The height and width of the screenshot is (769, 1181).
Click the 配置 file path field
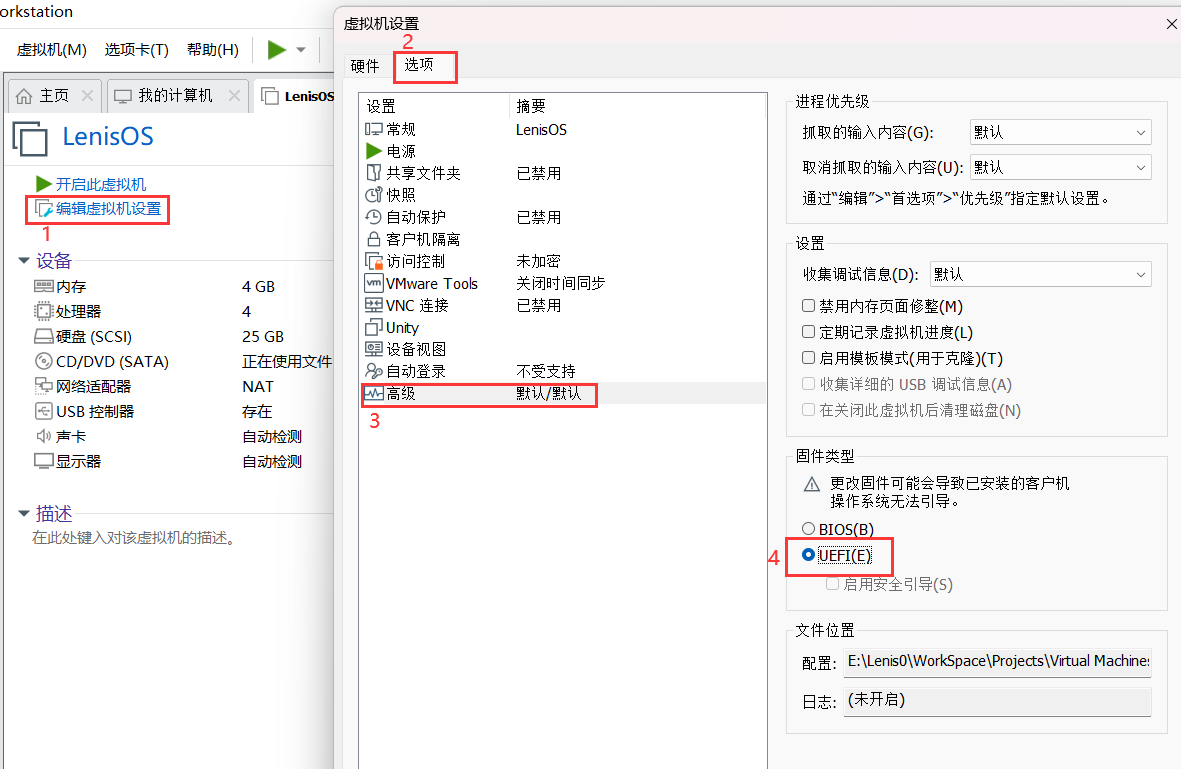[997, 662]
